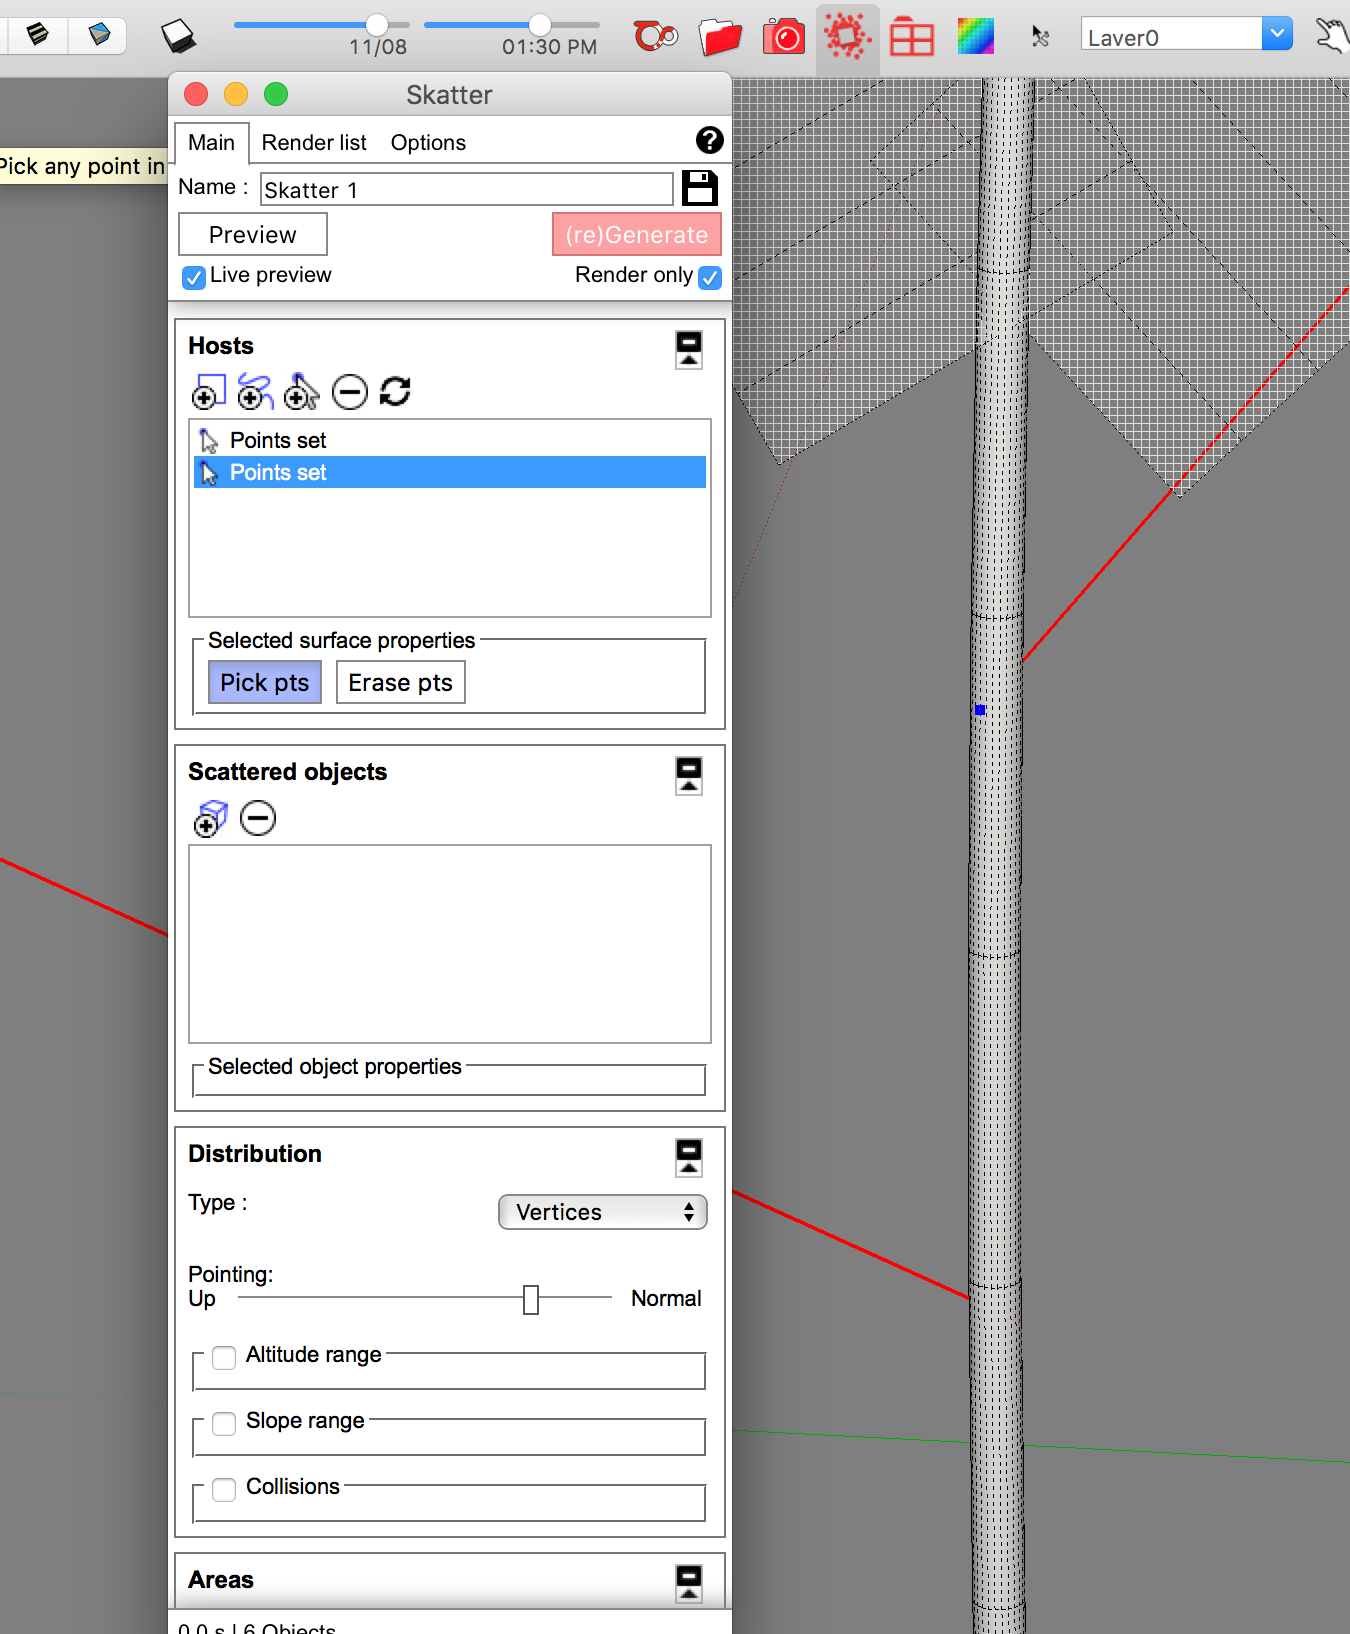The image size is (1350, 1634).
Task: Remove a scattered object with the minus icon
Action: (x=258, y=818)
